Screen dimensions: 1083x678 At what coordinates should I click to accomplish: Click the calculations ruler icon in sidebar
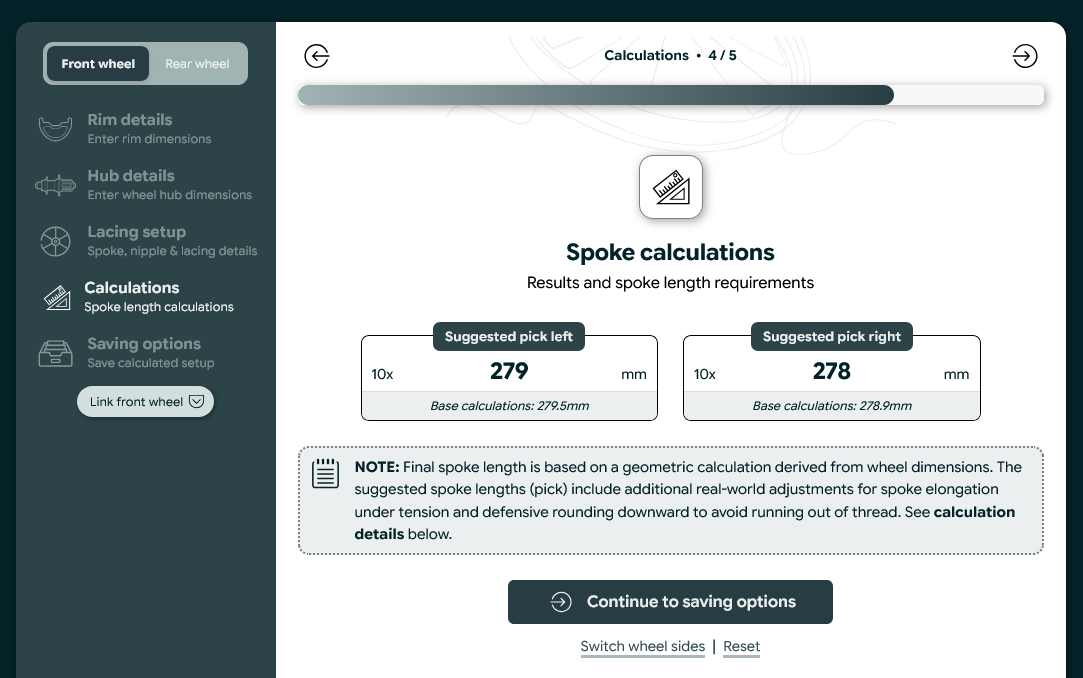tap(56, 297)
